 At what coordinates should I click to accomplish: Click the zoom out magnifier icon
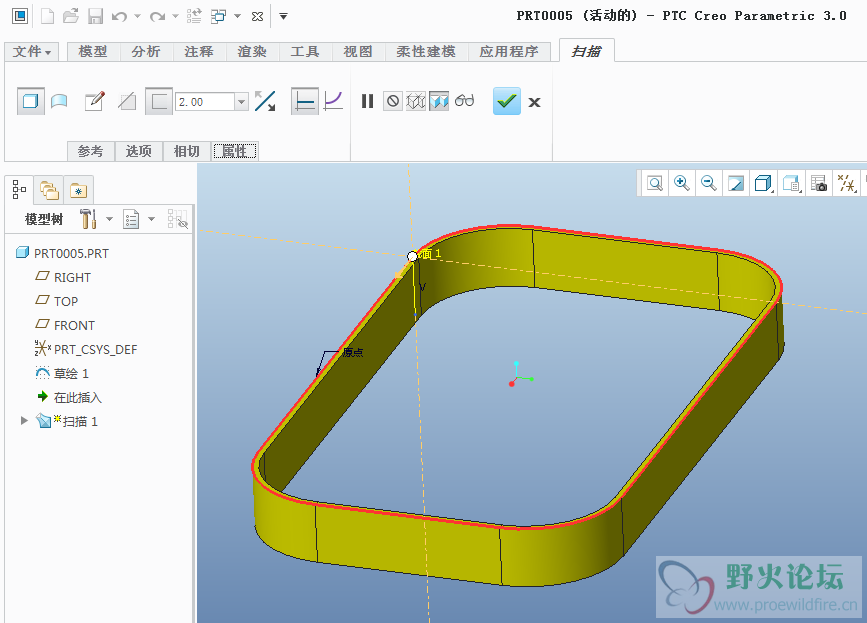click(709, 183)
